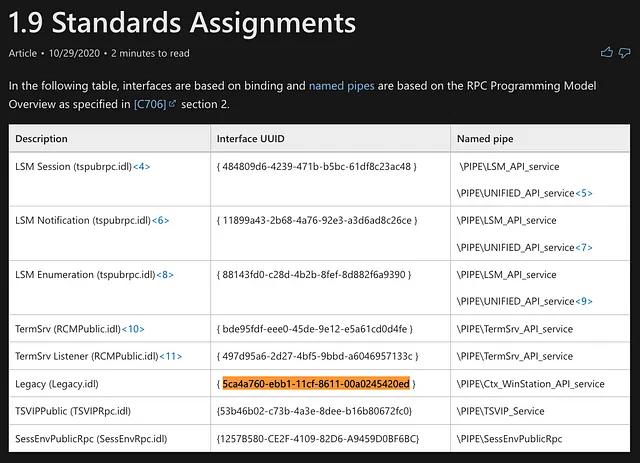Open the [C706] reference link
Screen dimensions: 640x463
tap(150, 105)
